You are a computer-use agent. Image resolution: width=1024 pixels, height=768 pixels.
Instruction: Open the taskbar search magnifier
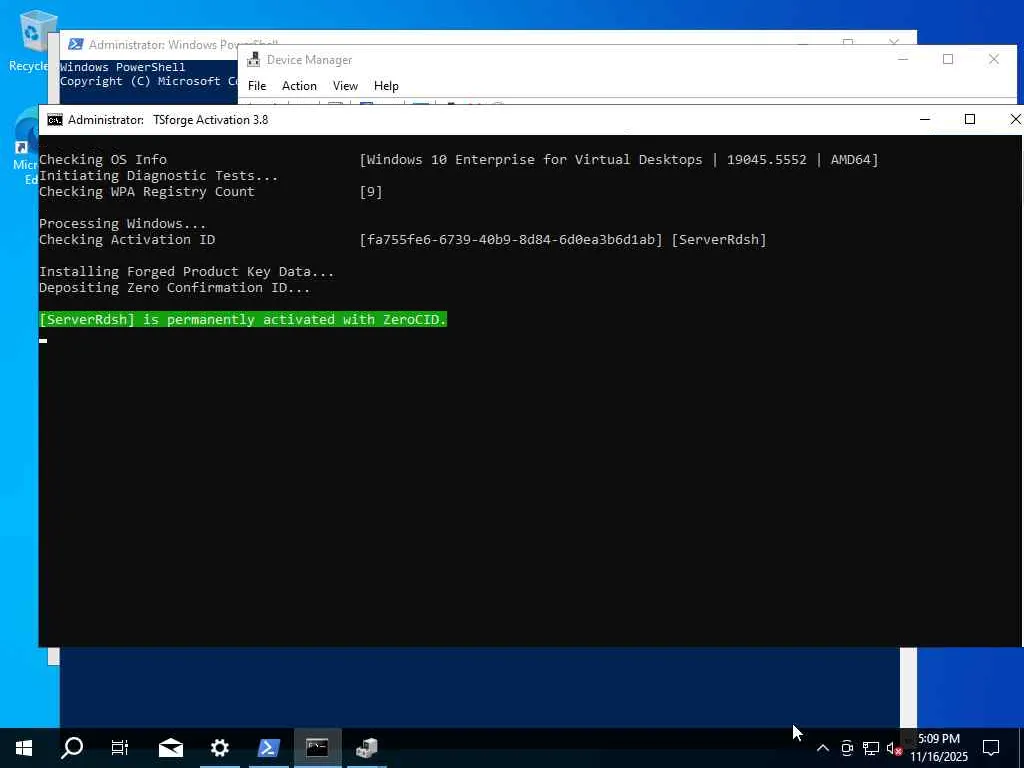click(72, 748)
